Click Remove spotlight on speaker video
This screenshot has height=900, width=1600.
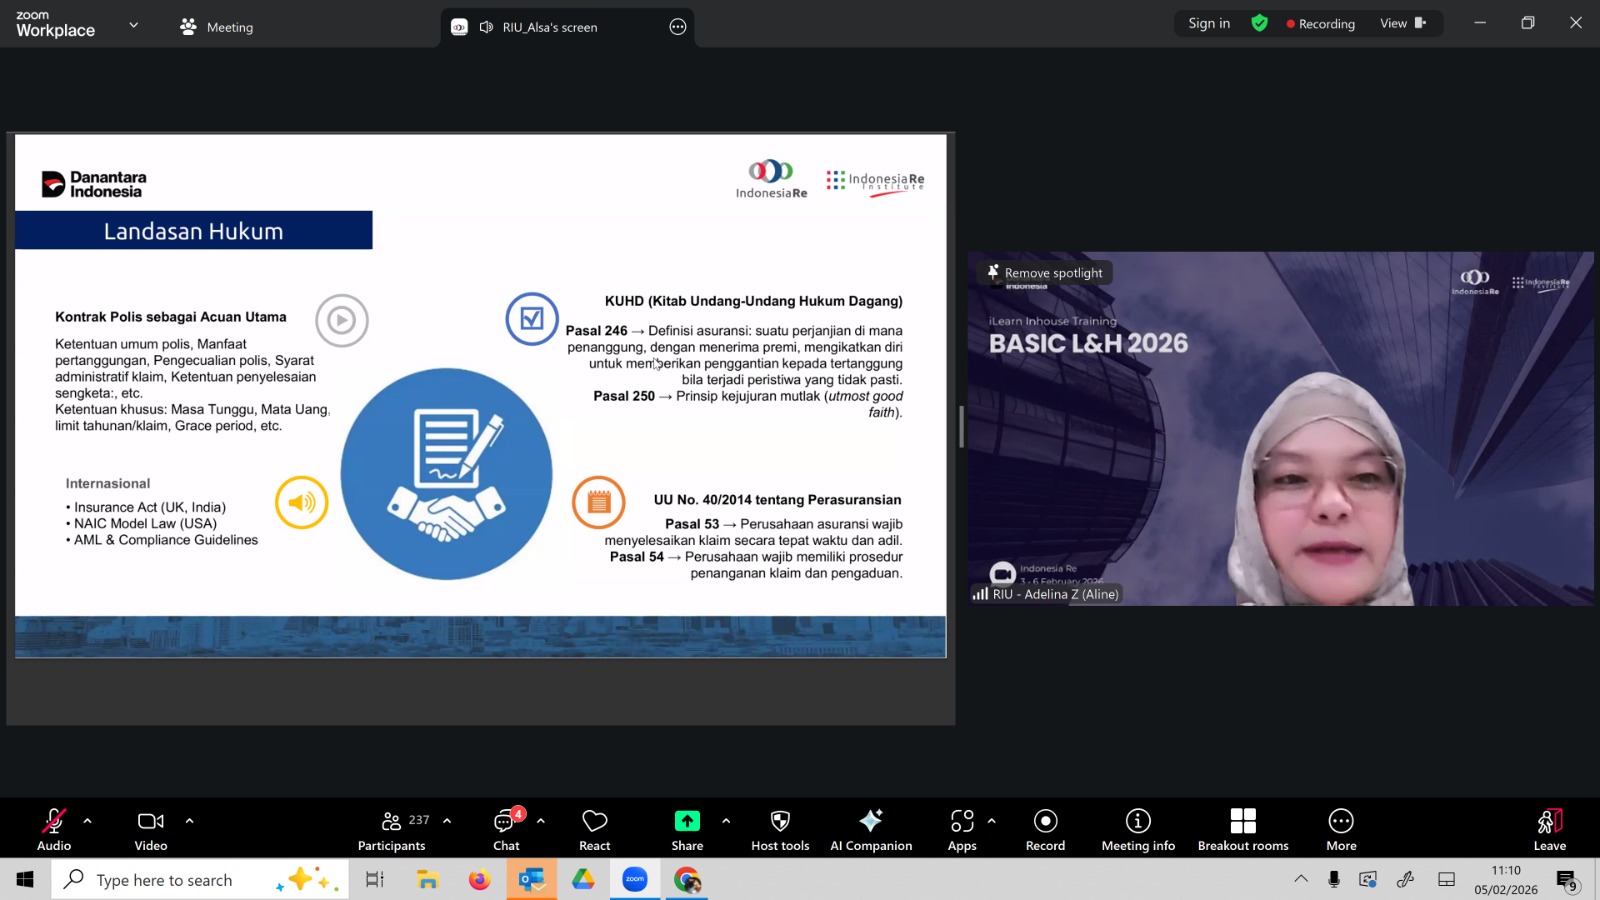pos(1048,273)
